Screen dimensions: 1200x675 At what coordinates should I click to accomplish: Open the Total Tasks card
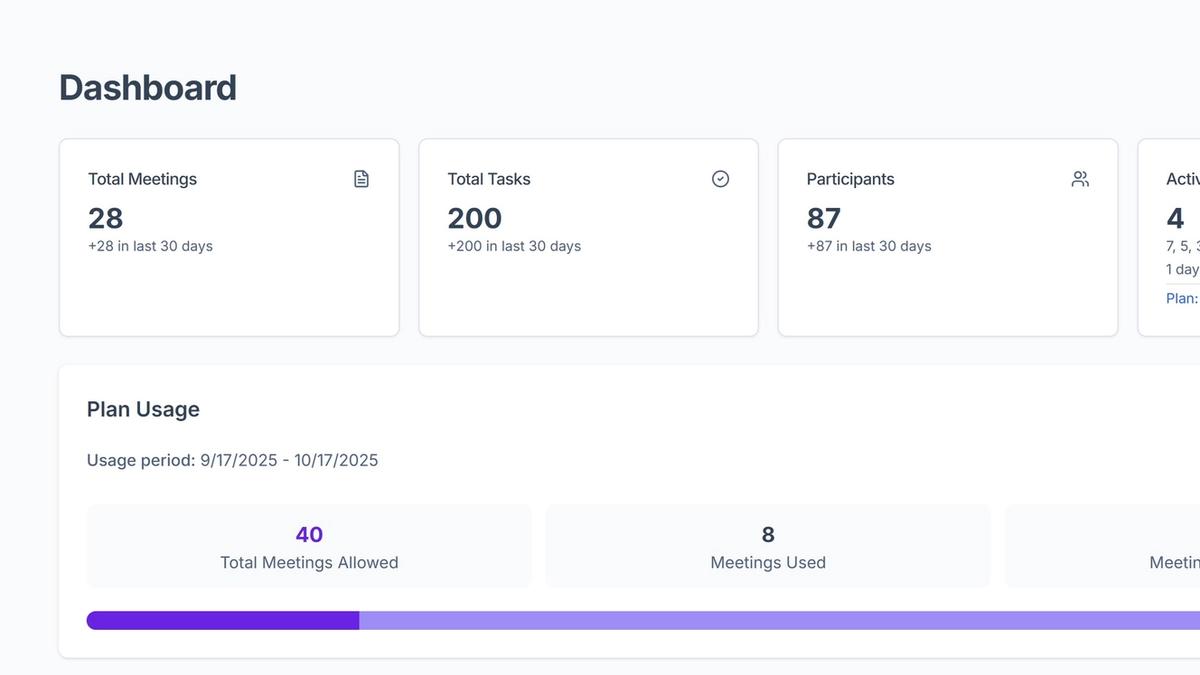point(588,238)
